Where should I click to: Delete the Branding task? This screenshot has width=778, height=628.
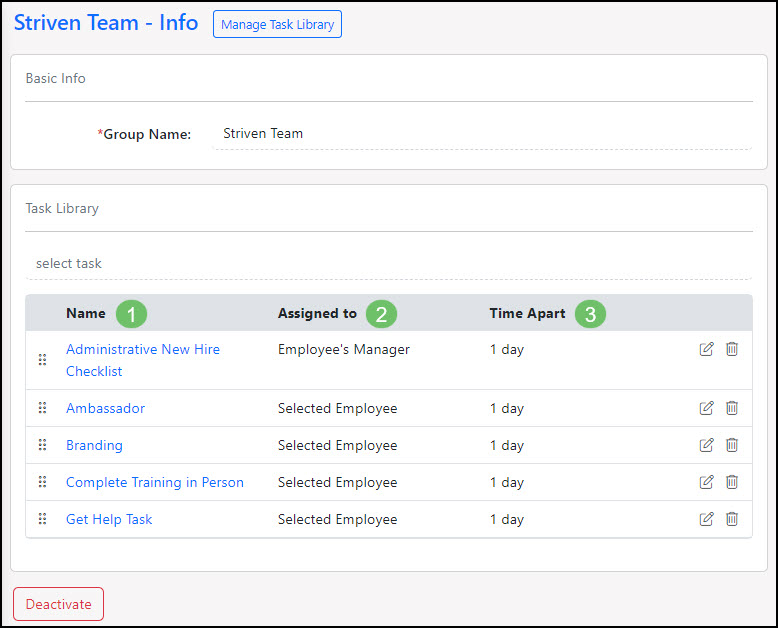[x=732, y=445]
